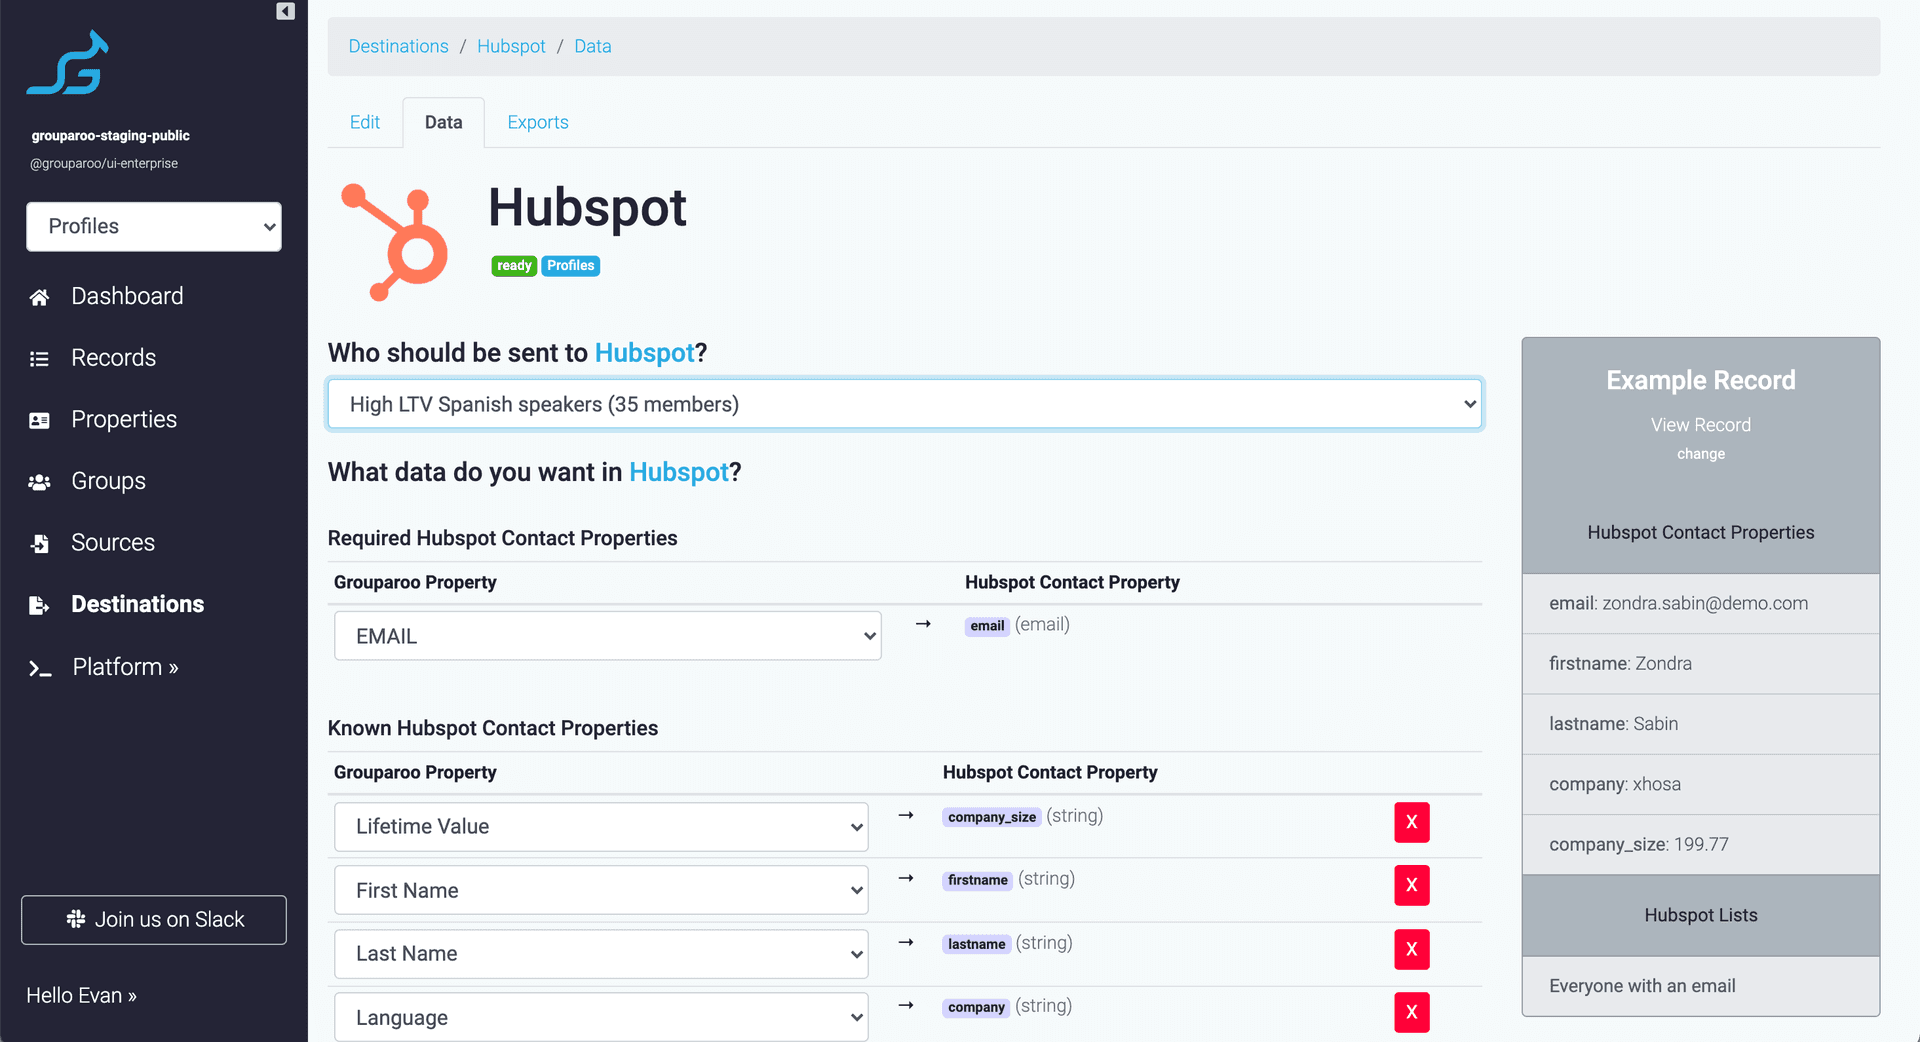The height and width of the screenshot is (1042, 1920).
Task: Click Hubspot link in 'What data' heading
Action: pyautogui.click(x=678, y=472)
